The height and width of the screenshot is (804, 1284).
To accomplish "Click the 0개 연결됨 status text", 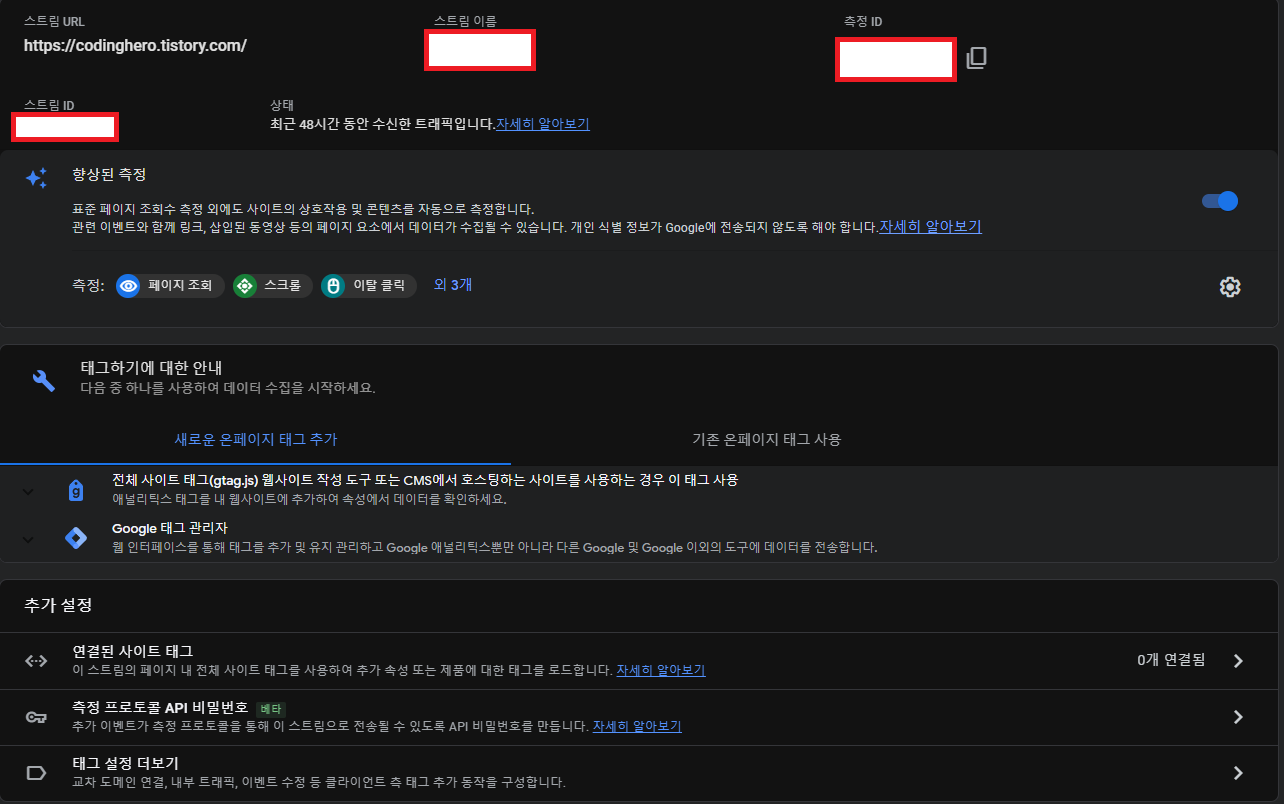I will point(1171,660).
